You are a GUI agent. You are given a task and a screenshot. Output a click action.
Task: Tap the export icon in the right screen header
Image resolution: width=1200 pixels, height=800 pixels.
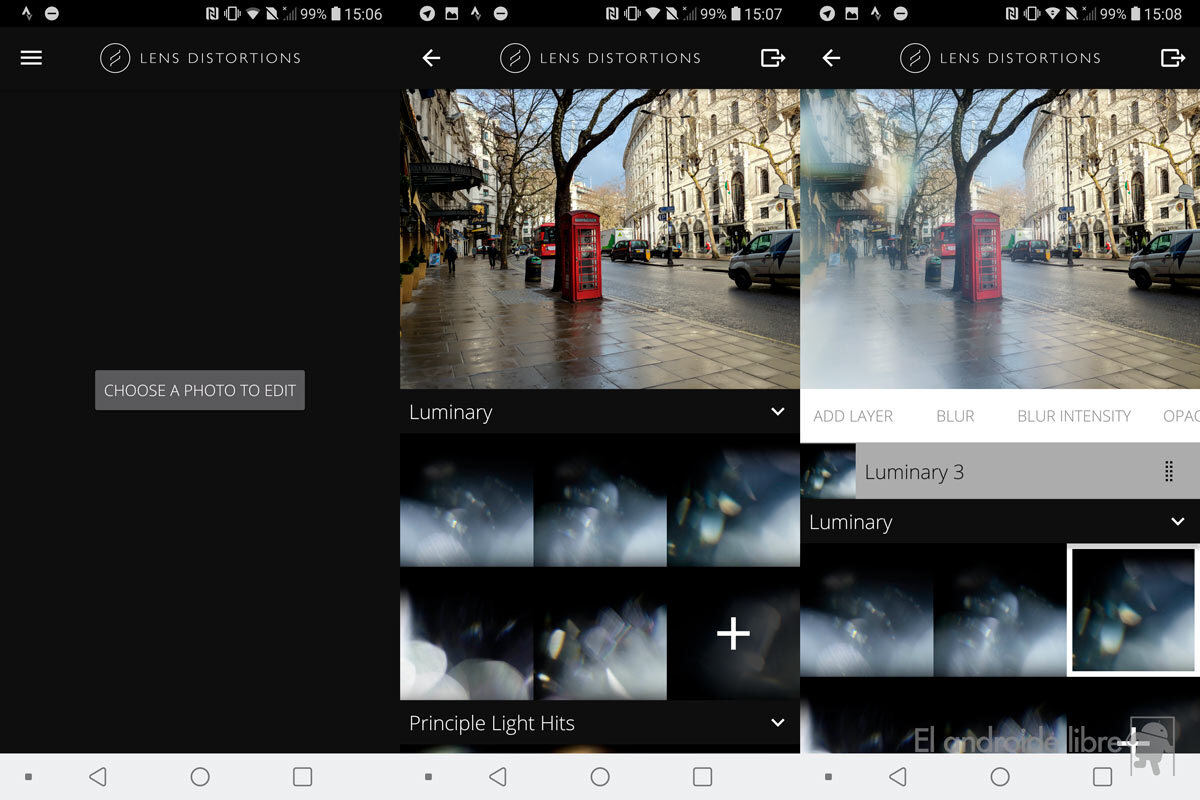[1172, 58]
